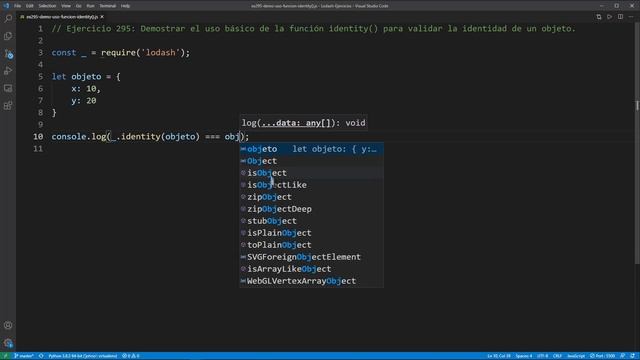Choose the 'SVGForeignObjectElement' suggestion

tap(311, 257)
